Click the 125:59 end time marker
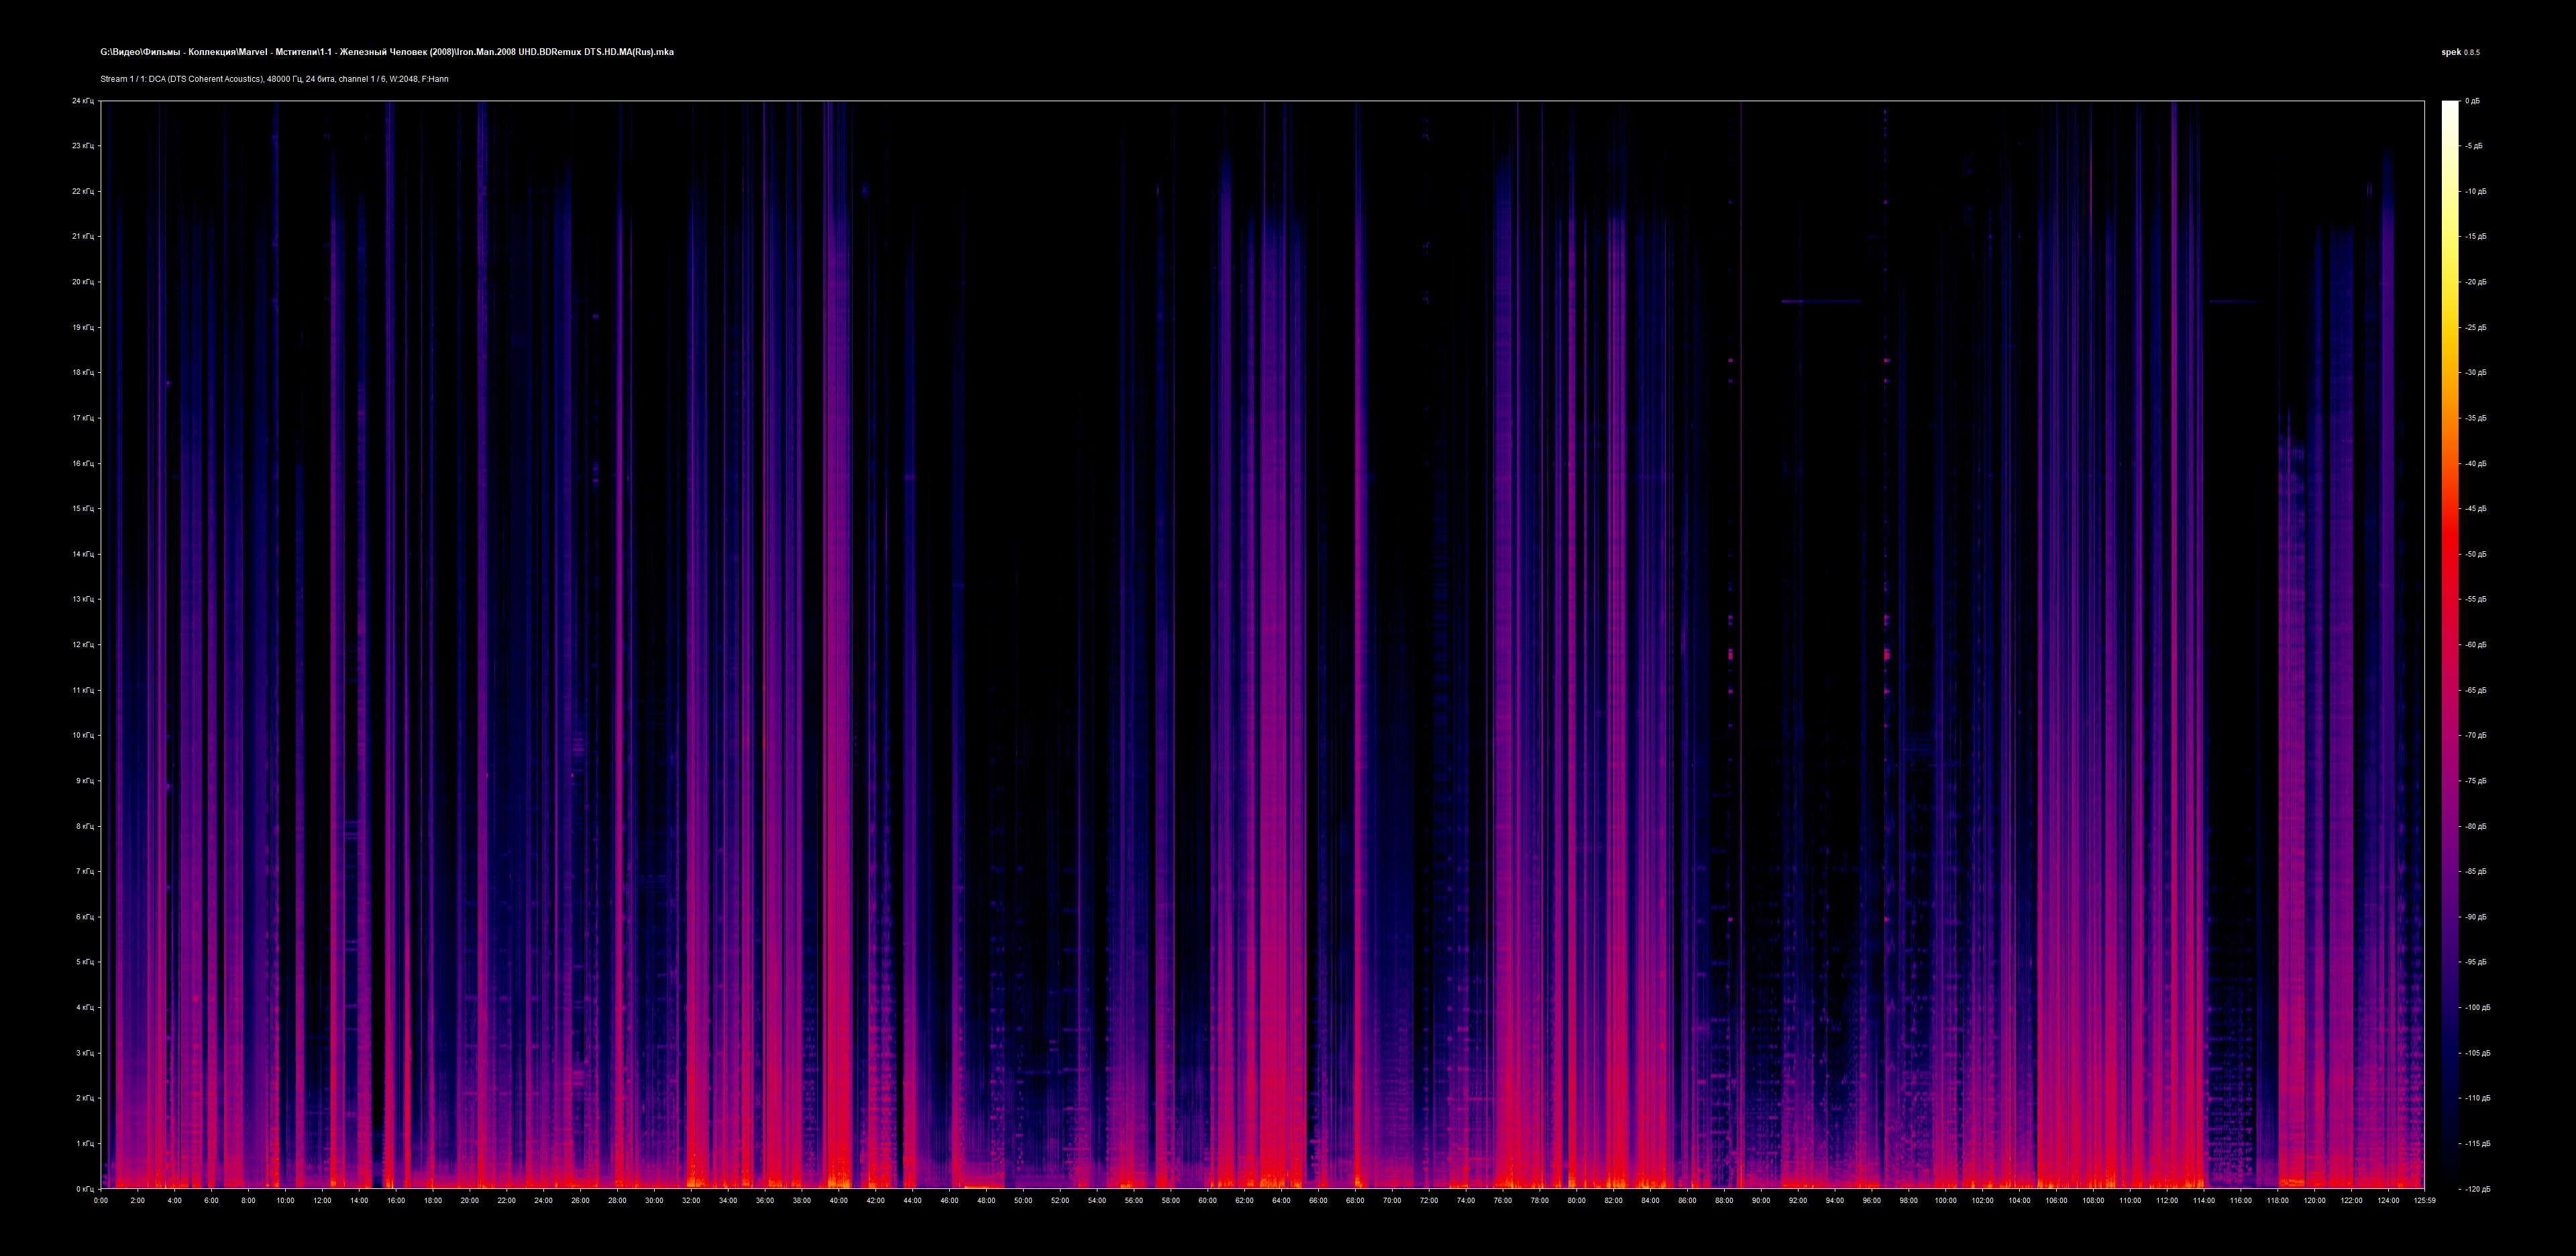This screenshot has height=1256, width=2576. (x=2424, y=1200)
